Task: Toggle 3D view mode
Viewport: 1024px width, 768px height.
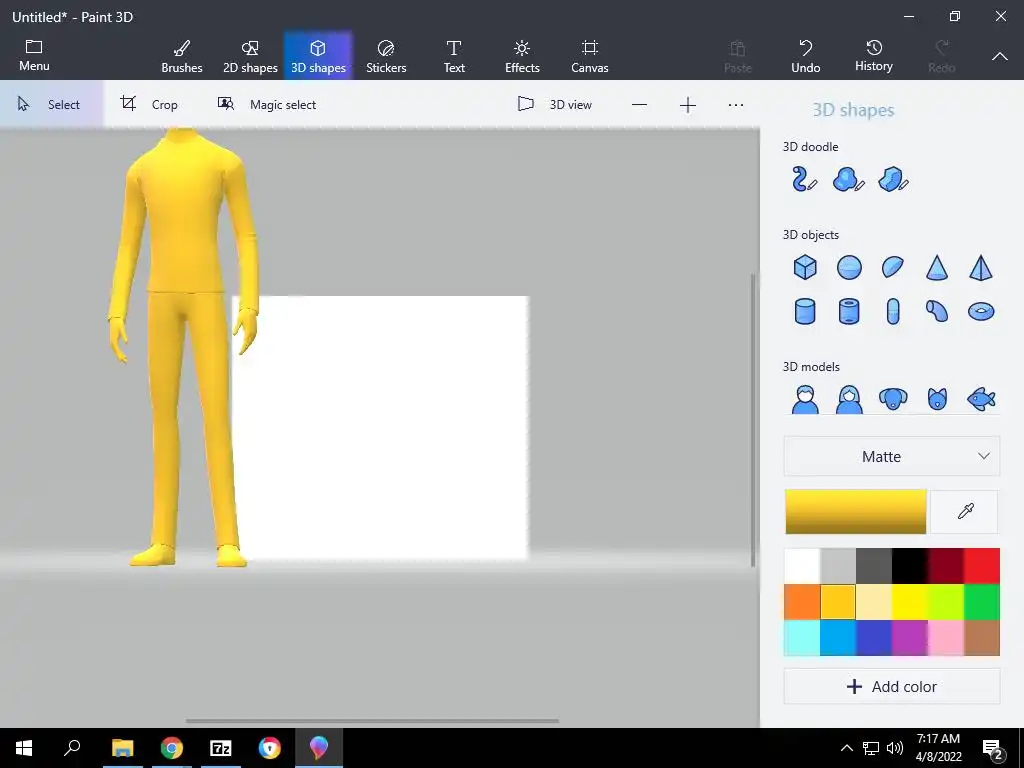Action: point(555,104)
